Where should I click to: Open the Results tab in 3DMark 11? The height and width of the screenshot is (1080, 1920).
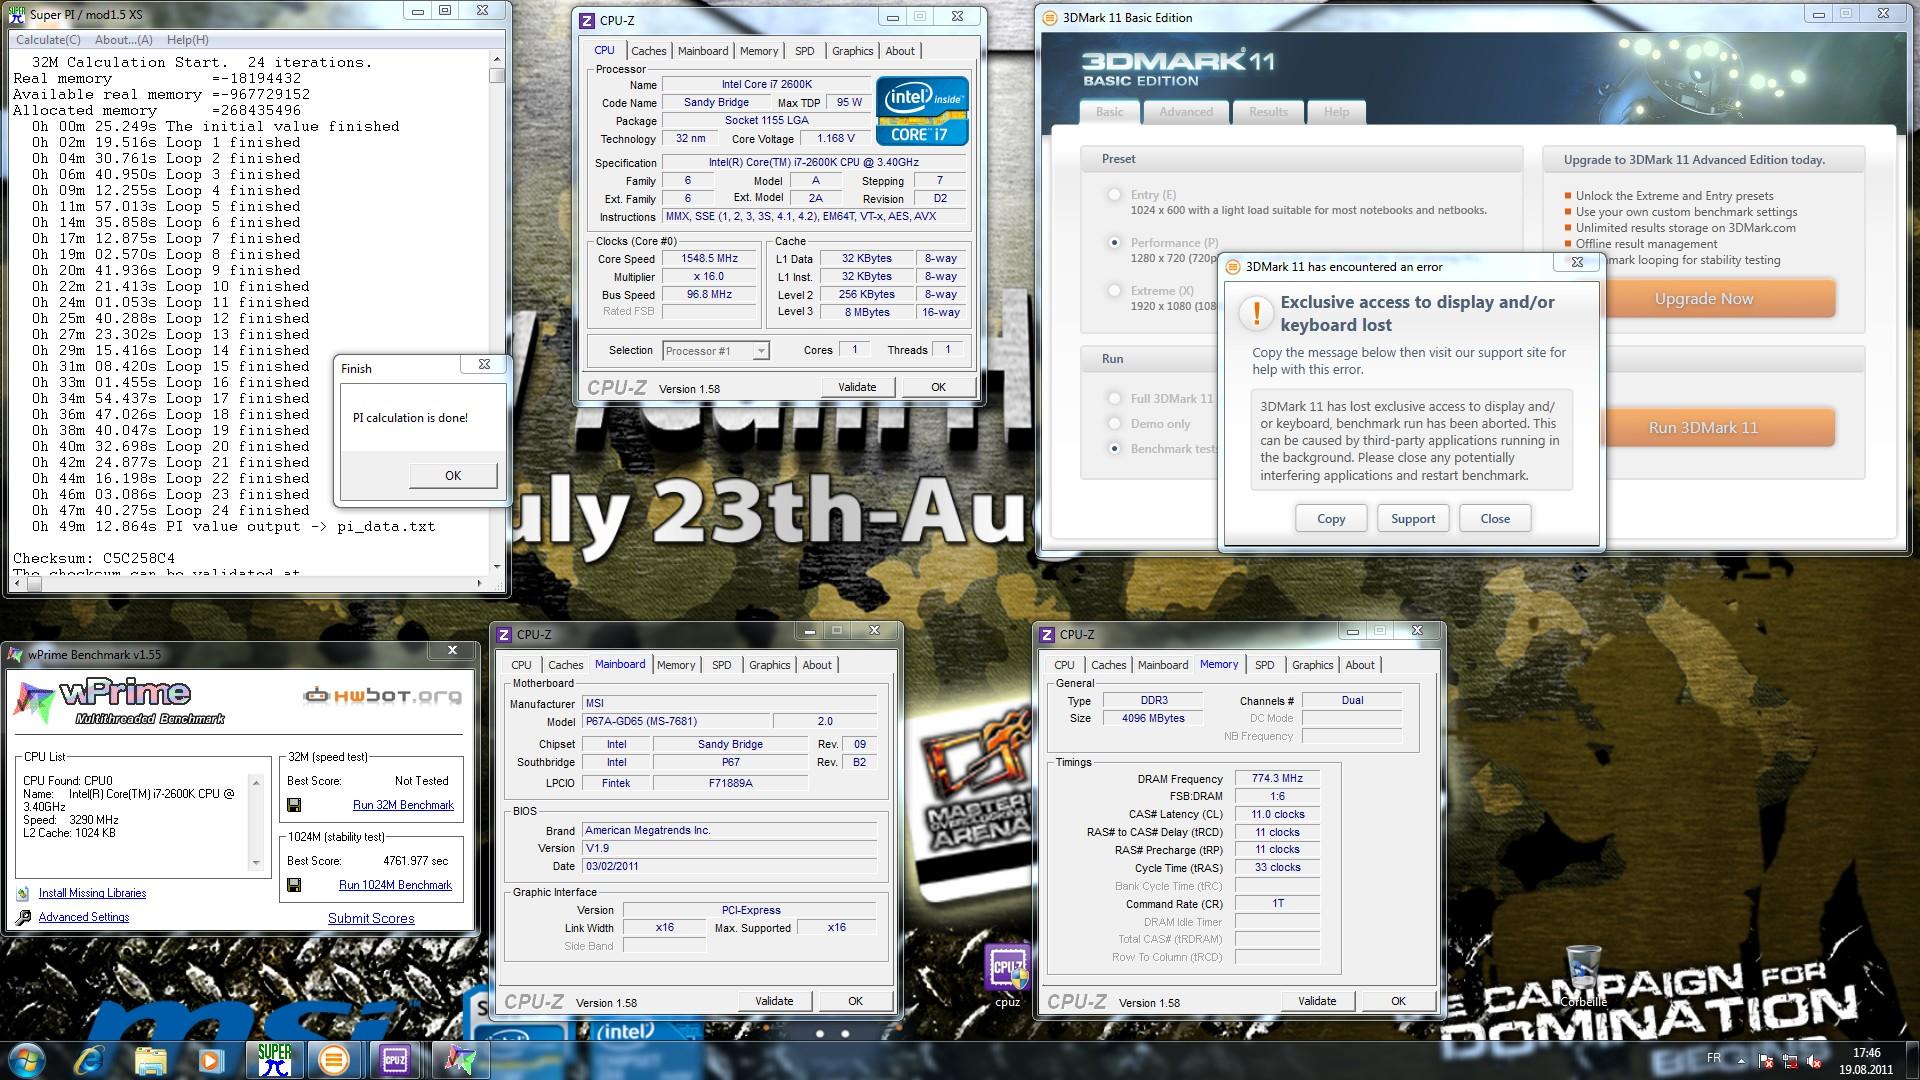tap(1268, 112)
